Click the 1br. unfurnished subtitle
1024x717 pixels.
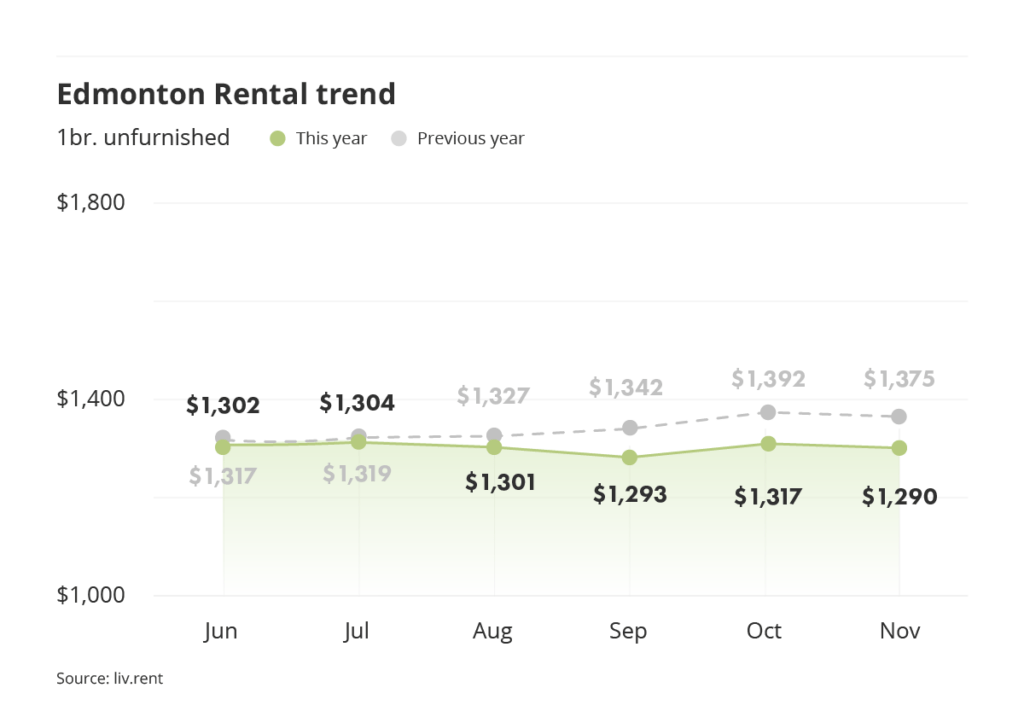pyautogui.click(x=143, y=138)
